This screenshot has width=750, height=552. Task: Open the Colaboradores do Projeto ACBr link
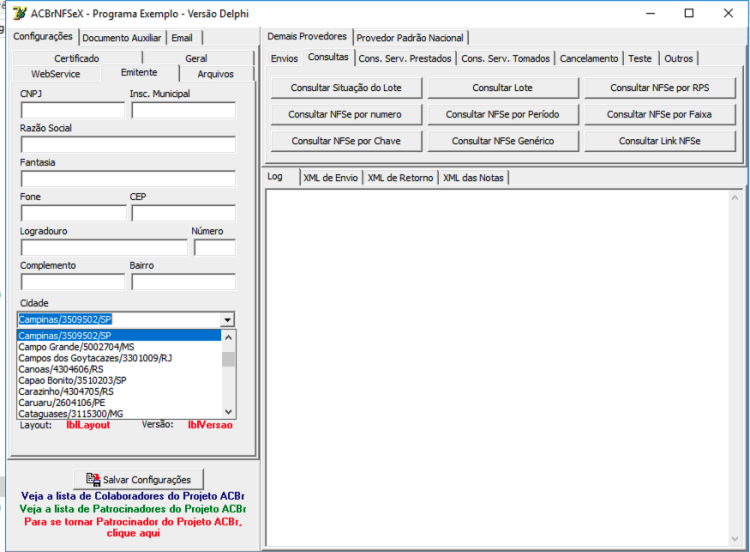pyautogui.click(x=132, y=496)
